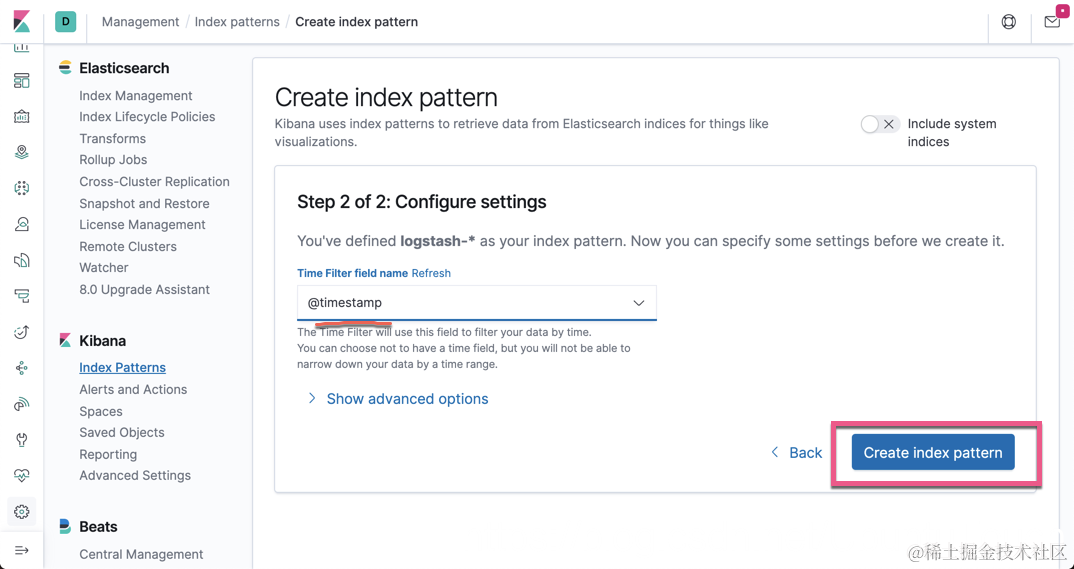1074x569 pixels.
Task: Open Machine Learning from the sidebar
Action: click(x=21, y=188)
